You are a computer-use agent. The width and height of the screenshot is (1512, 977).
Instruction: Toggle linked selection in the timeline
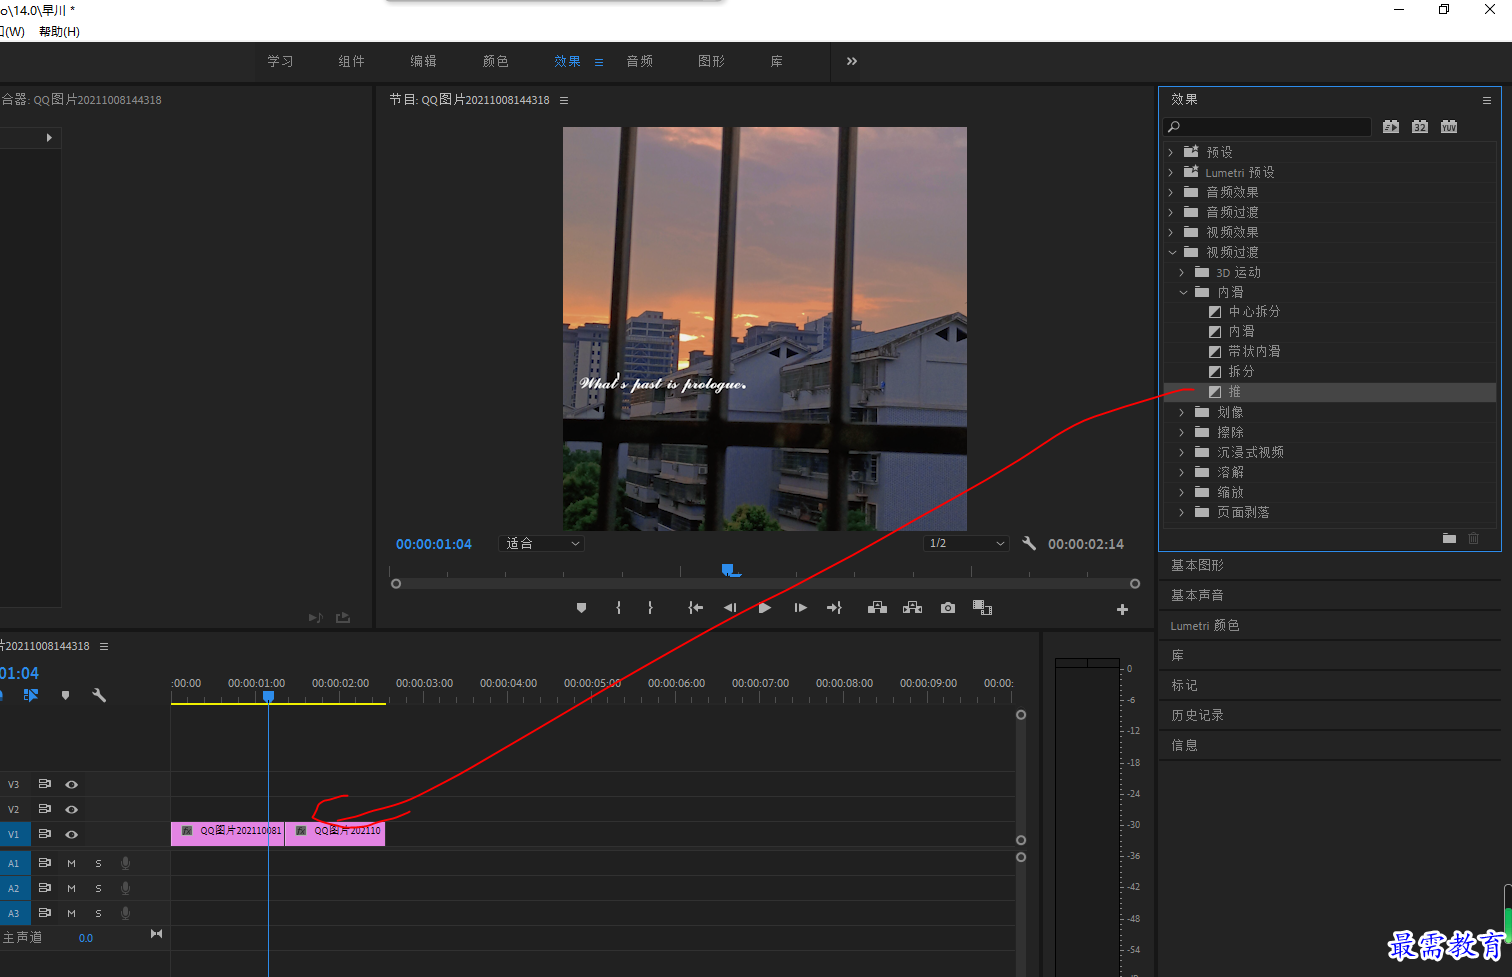tap(31, 695)
